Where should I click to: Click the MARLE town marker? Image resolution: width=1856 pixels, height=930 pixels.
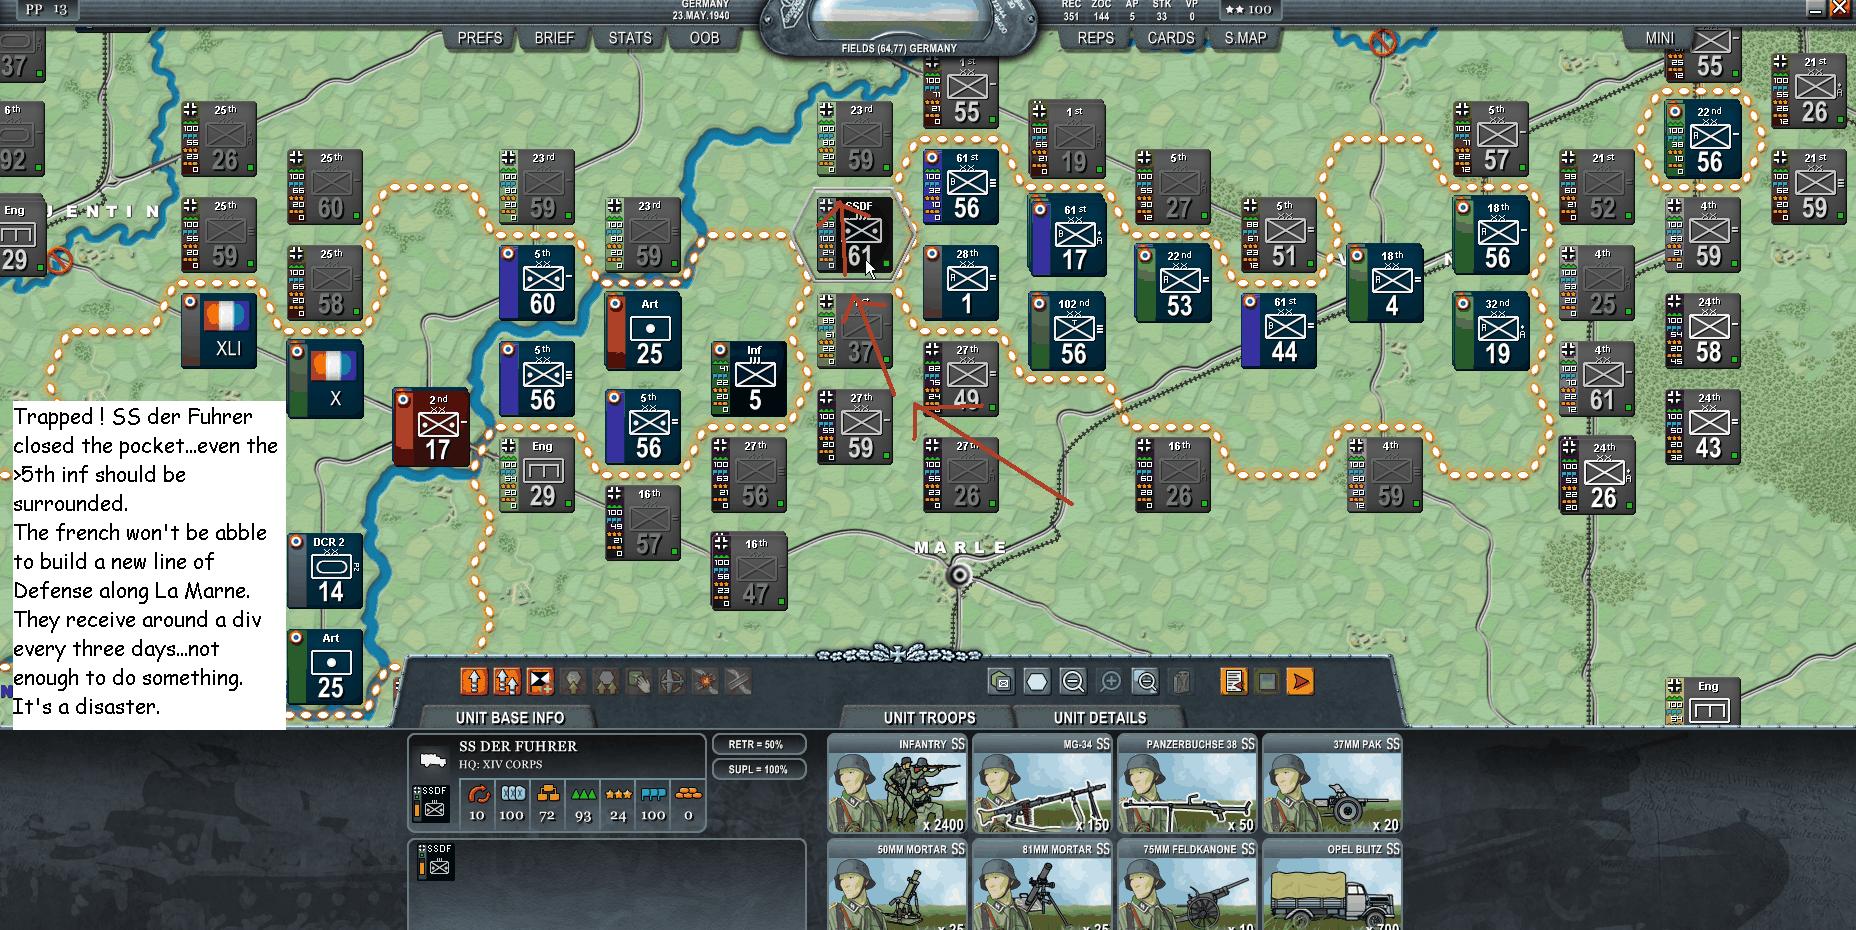[x=960, y=575]
